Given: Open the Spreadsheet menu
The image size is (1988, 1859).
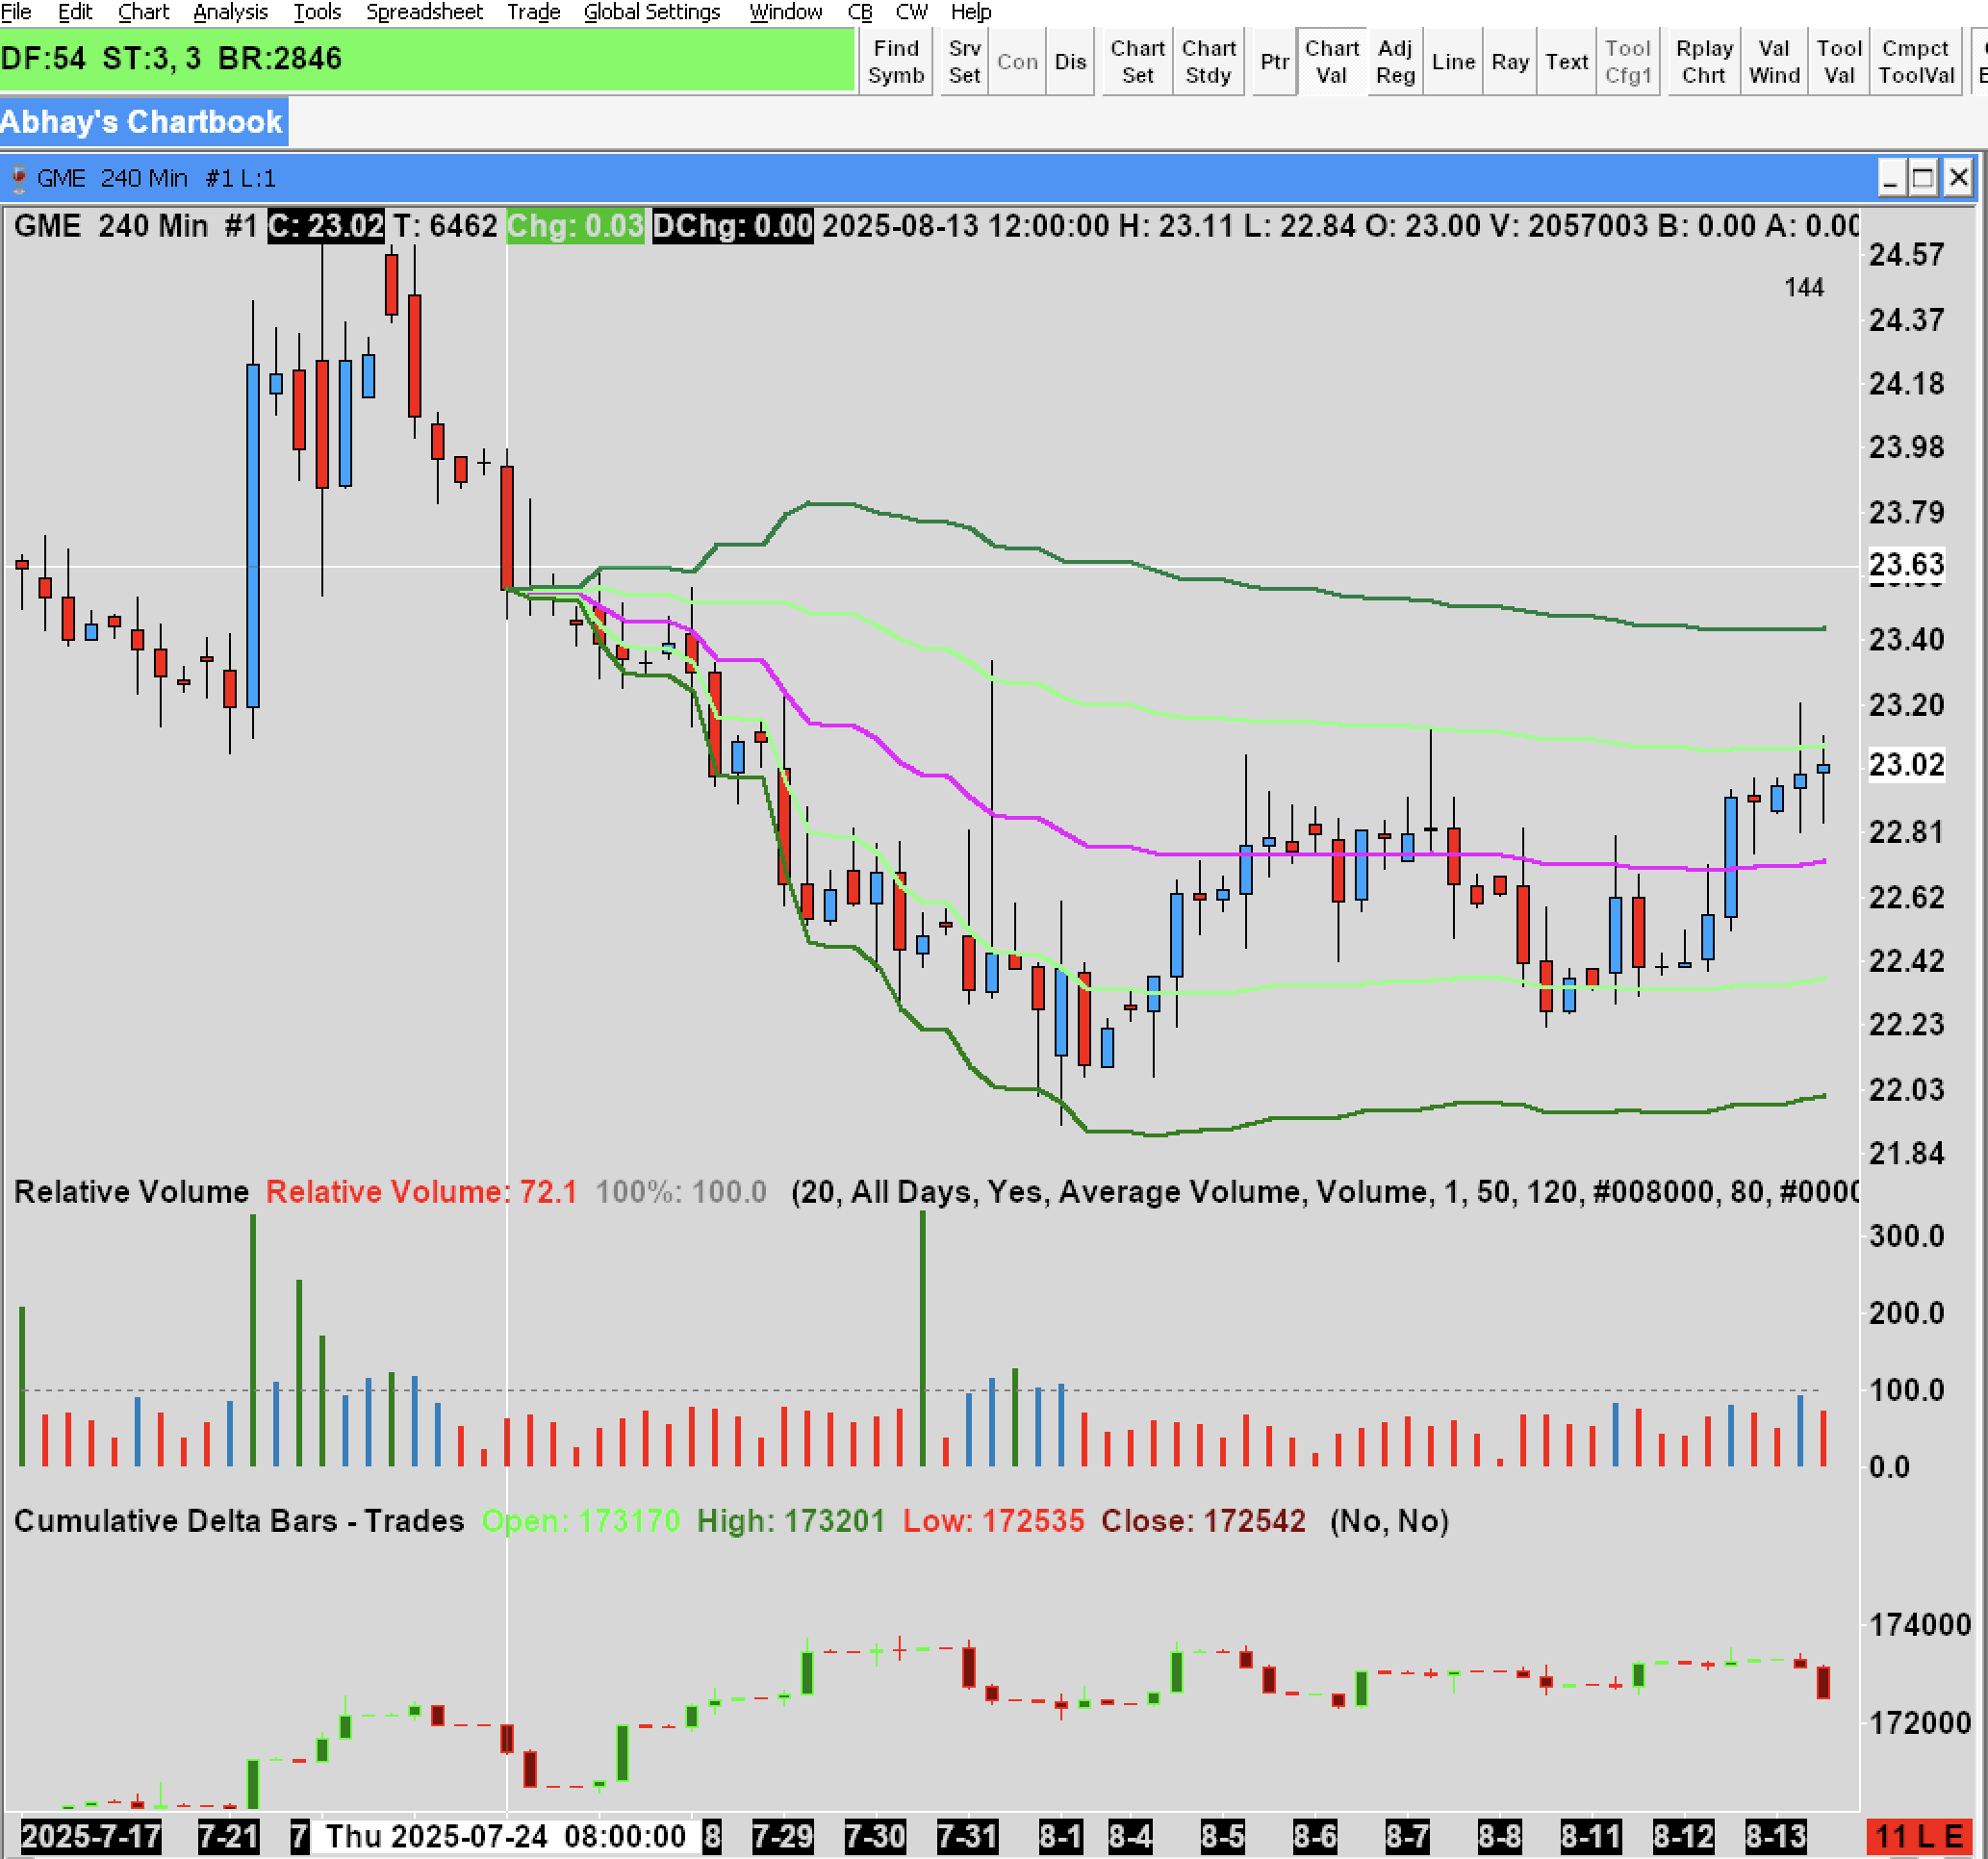Looking at the screenshot, I should click(x=424, y=12).
